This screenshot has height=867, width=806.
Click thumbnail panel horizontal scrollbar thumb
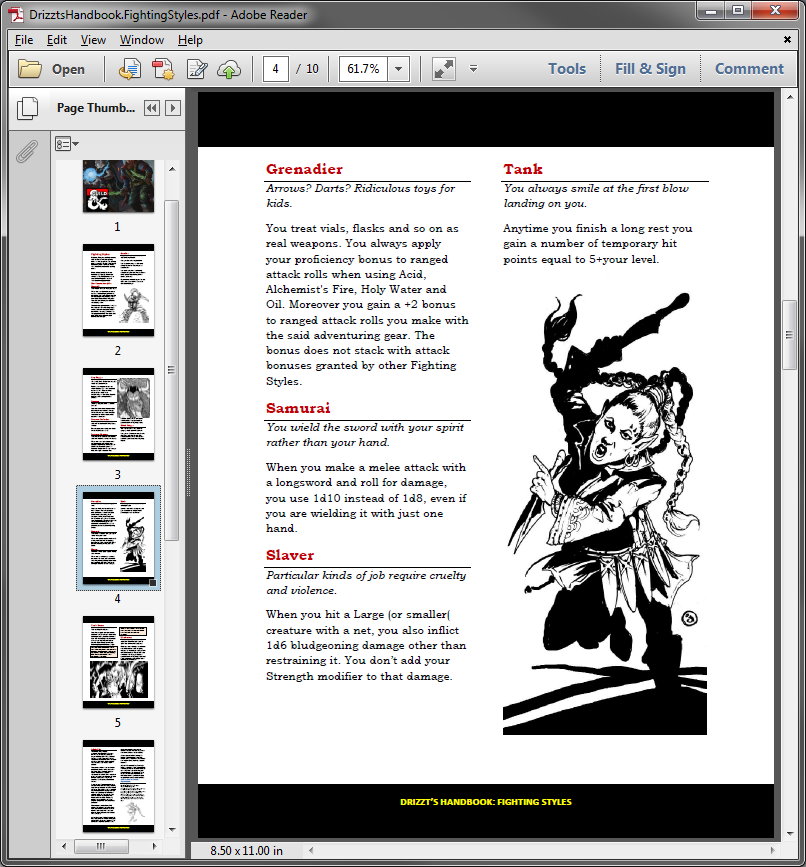point(101,846)
